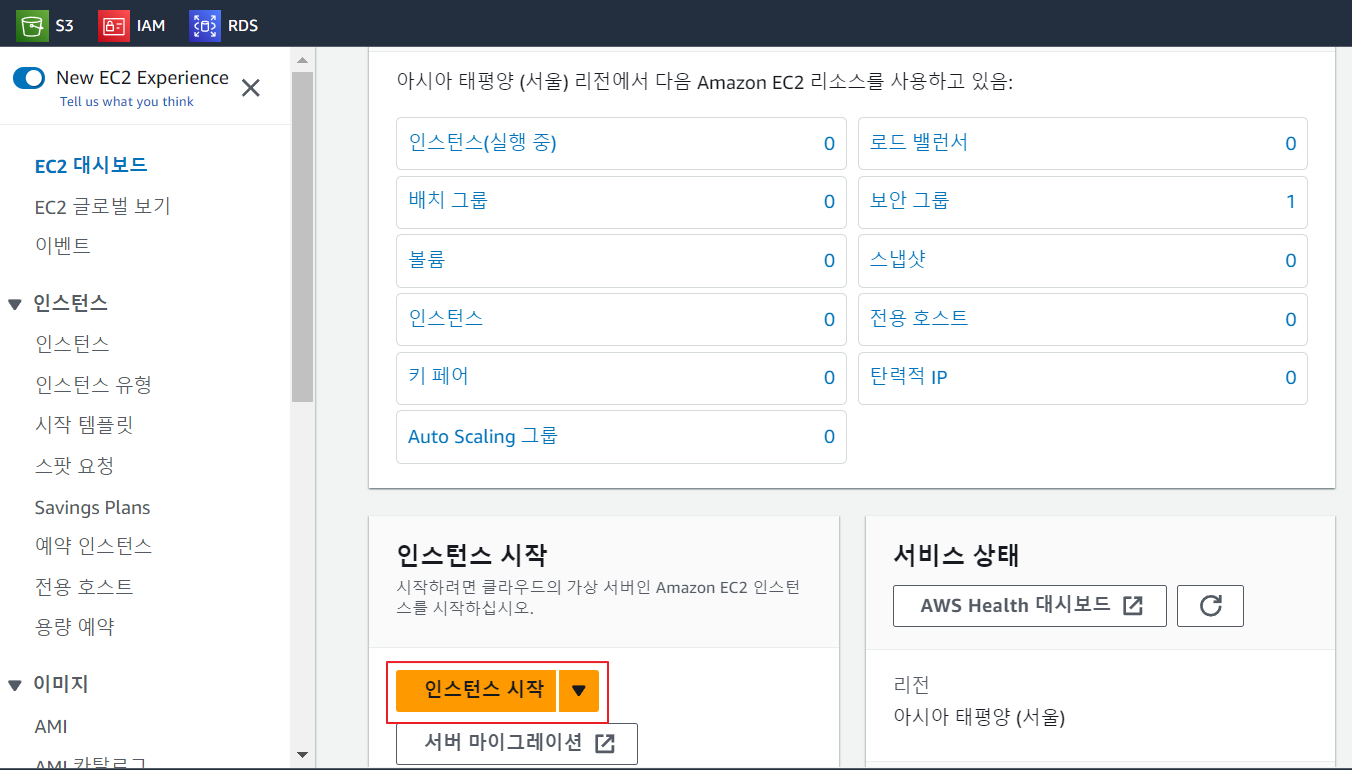Screen dimensions: 1352x770
Task: Click the orange 인스턴스 시작 button
Action: click(x=476, y=690)
